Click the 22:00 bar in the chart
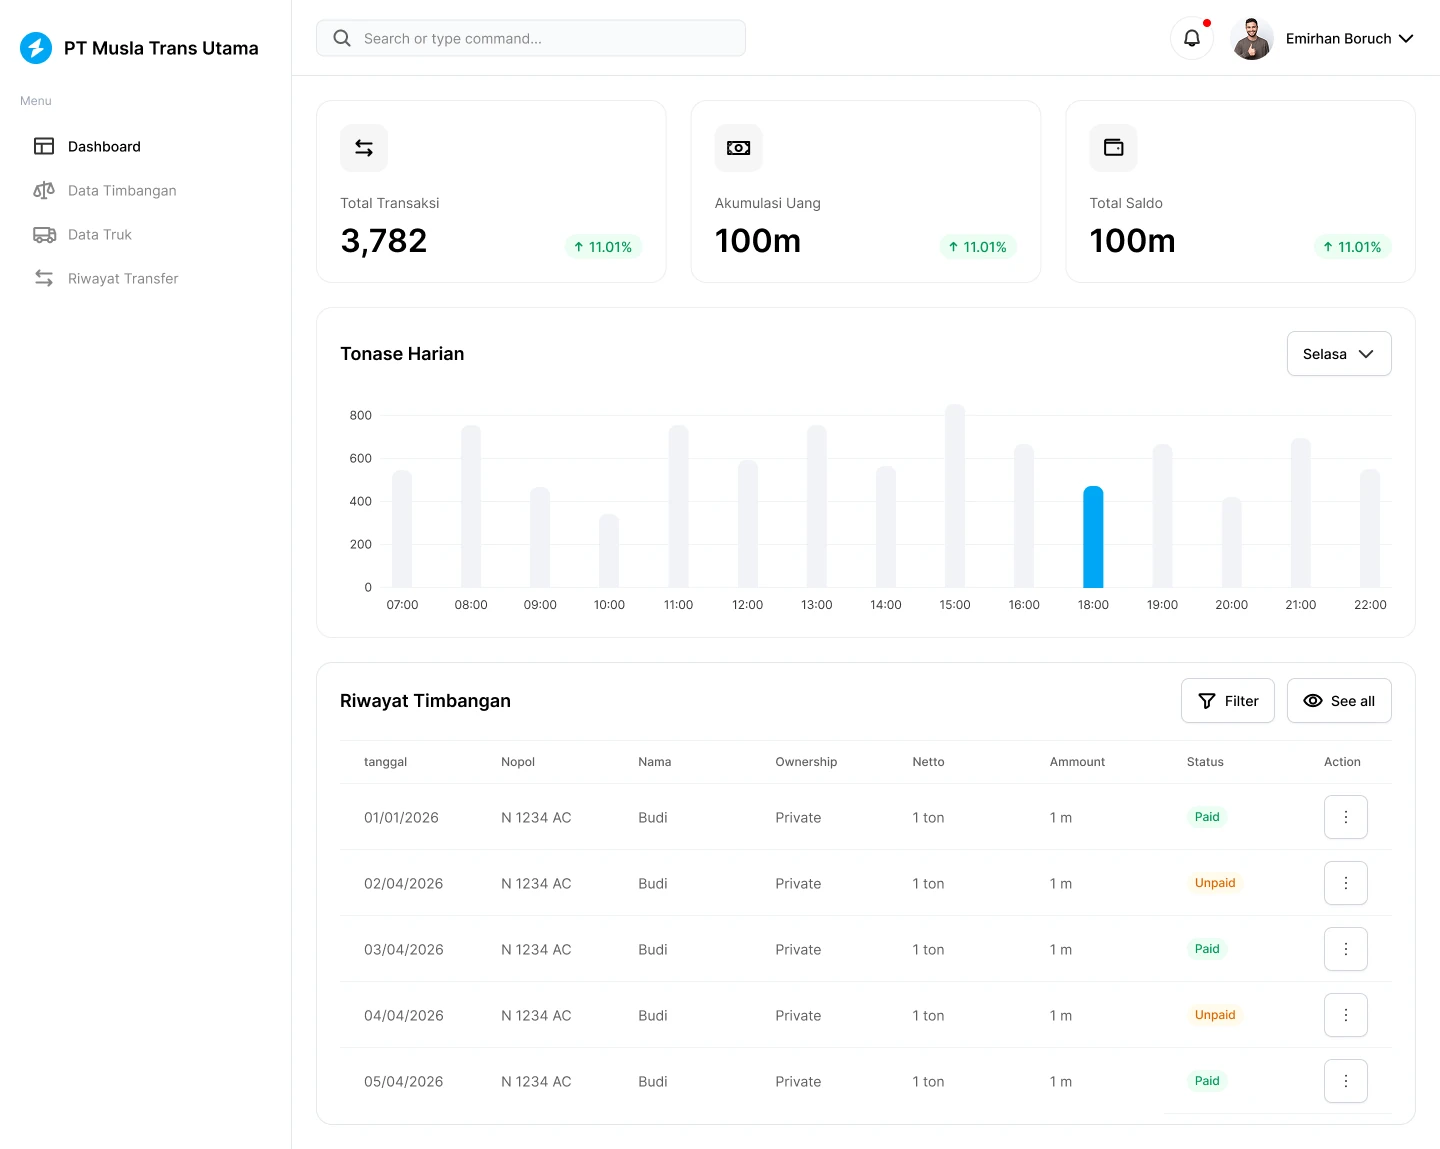Viewport: 1440px width, 1149px height. tap(1370, 528)
